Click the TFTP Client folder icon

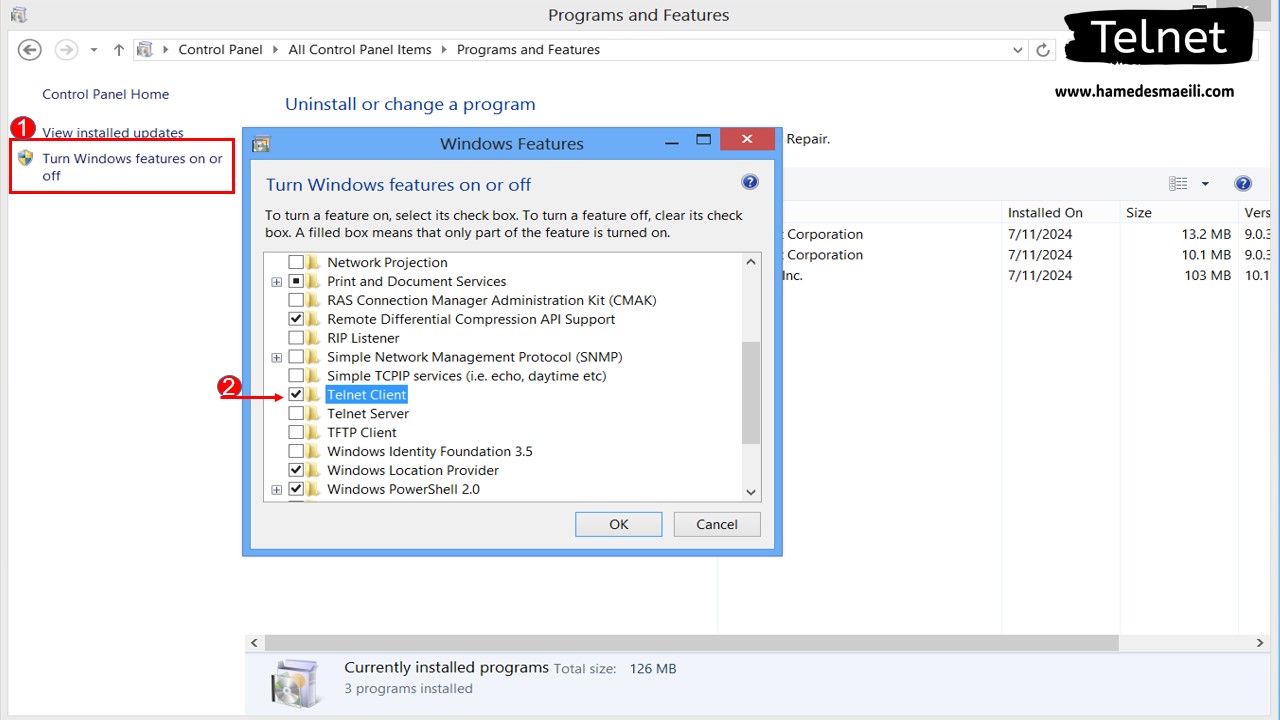click(314, 432)
